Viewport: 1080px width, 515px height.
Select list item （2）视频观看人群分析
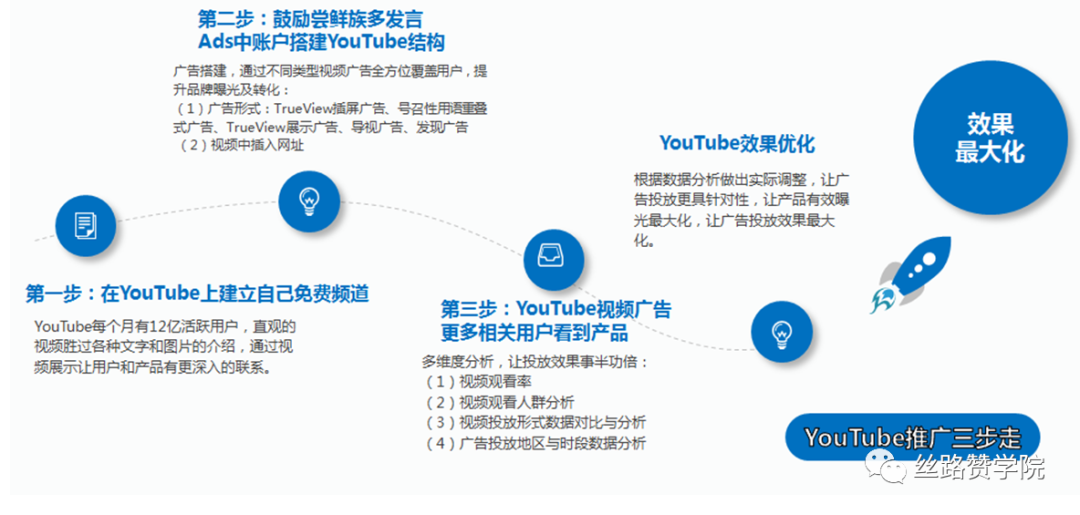(x=498, y=403)
